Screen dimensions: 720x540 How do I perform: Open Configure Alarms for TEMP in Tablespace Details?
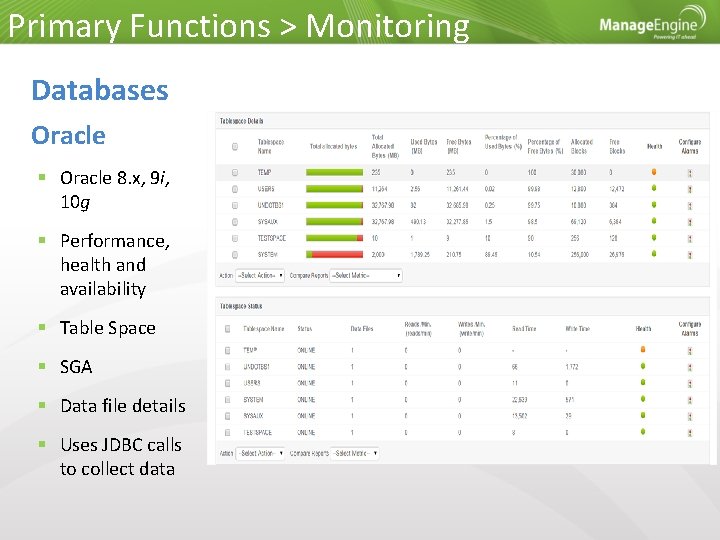690,173
